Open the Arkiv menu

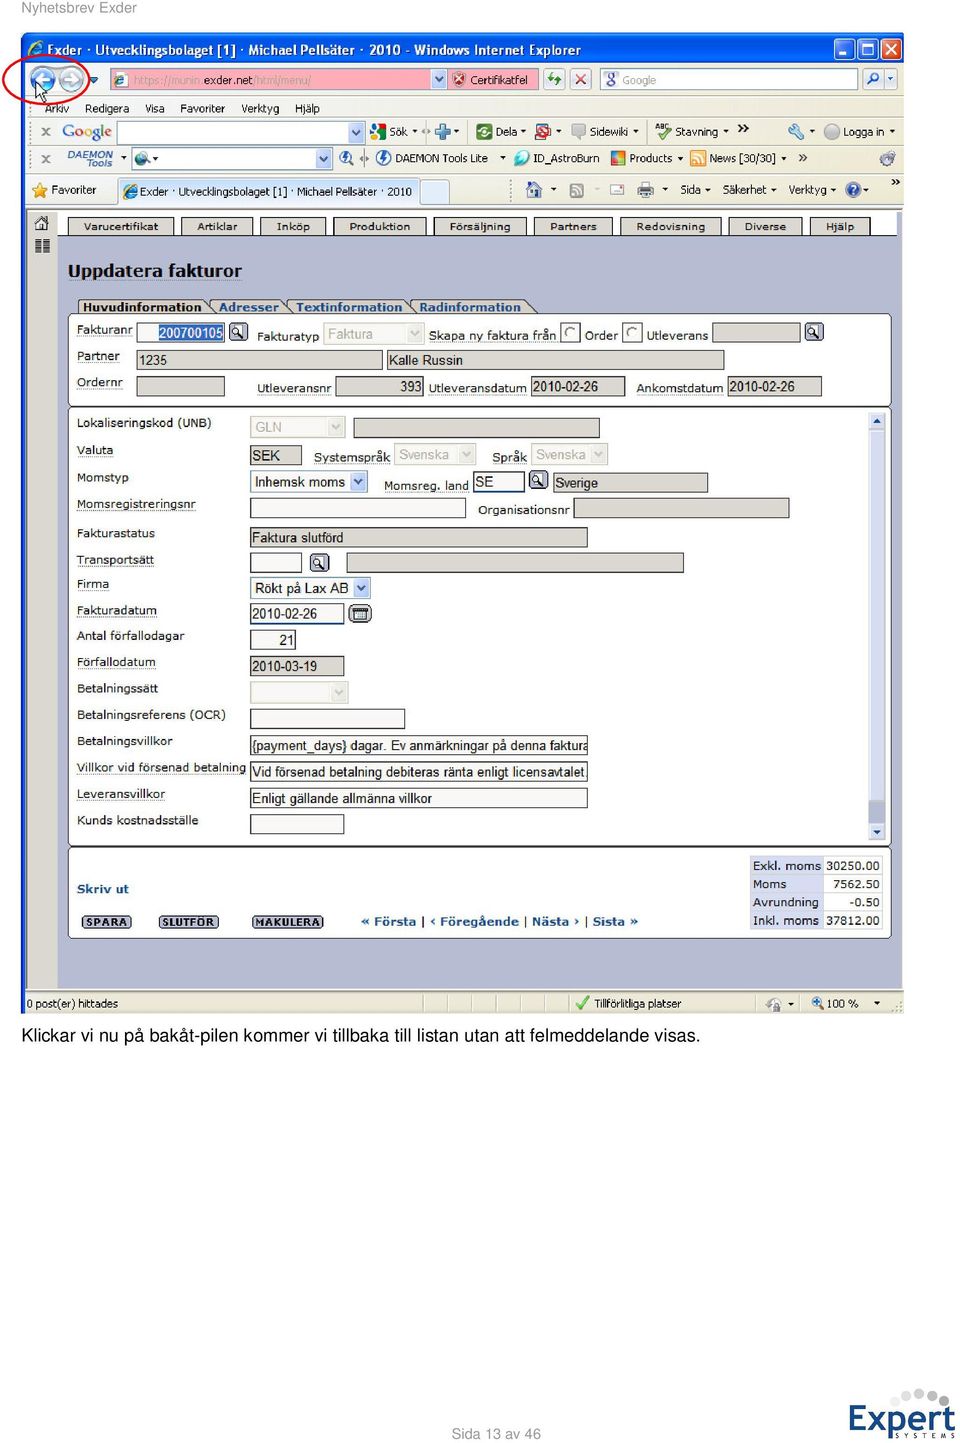click(x=57, y=108)
